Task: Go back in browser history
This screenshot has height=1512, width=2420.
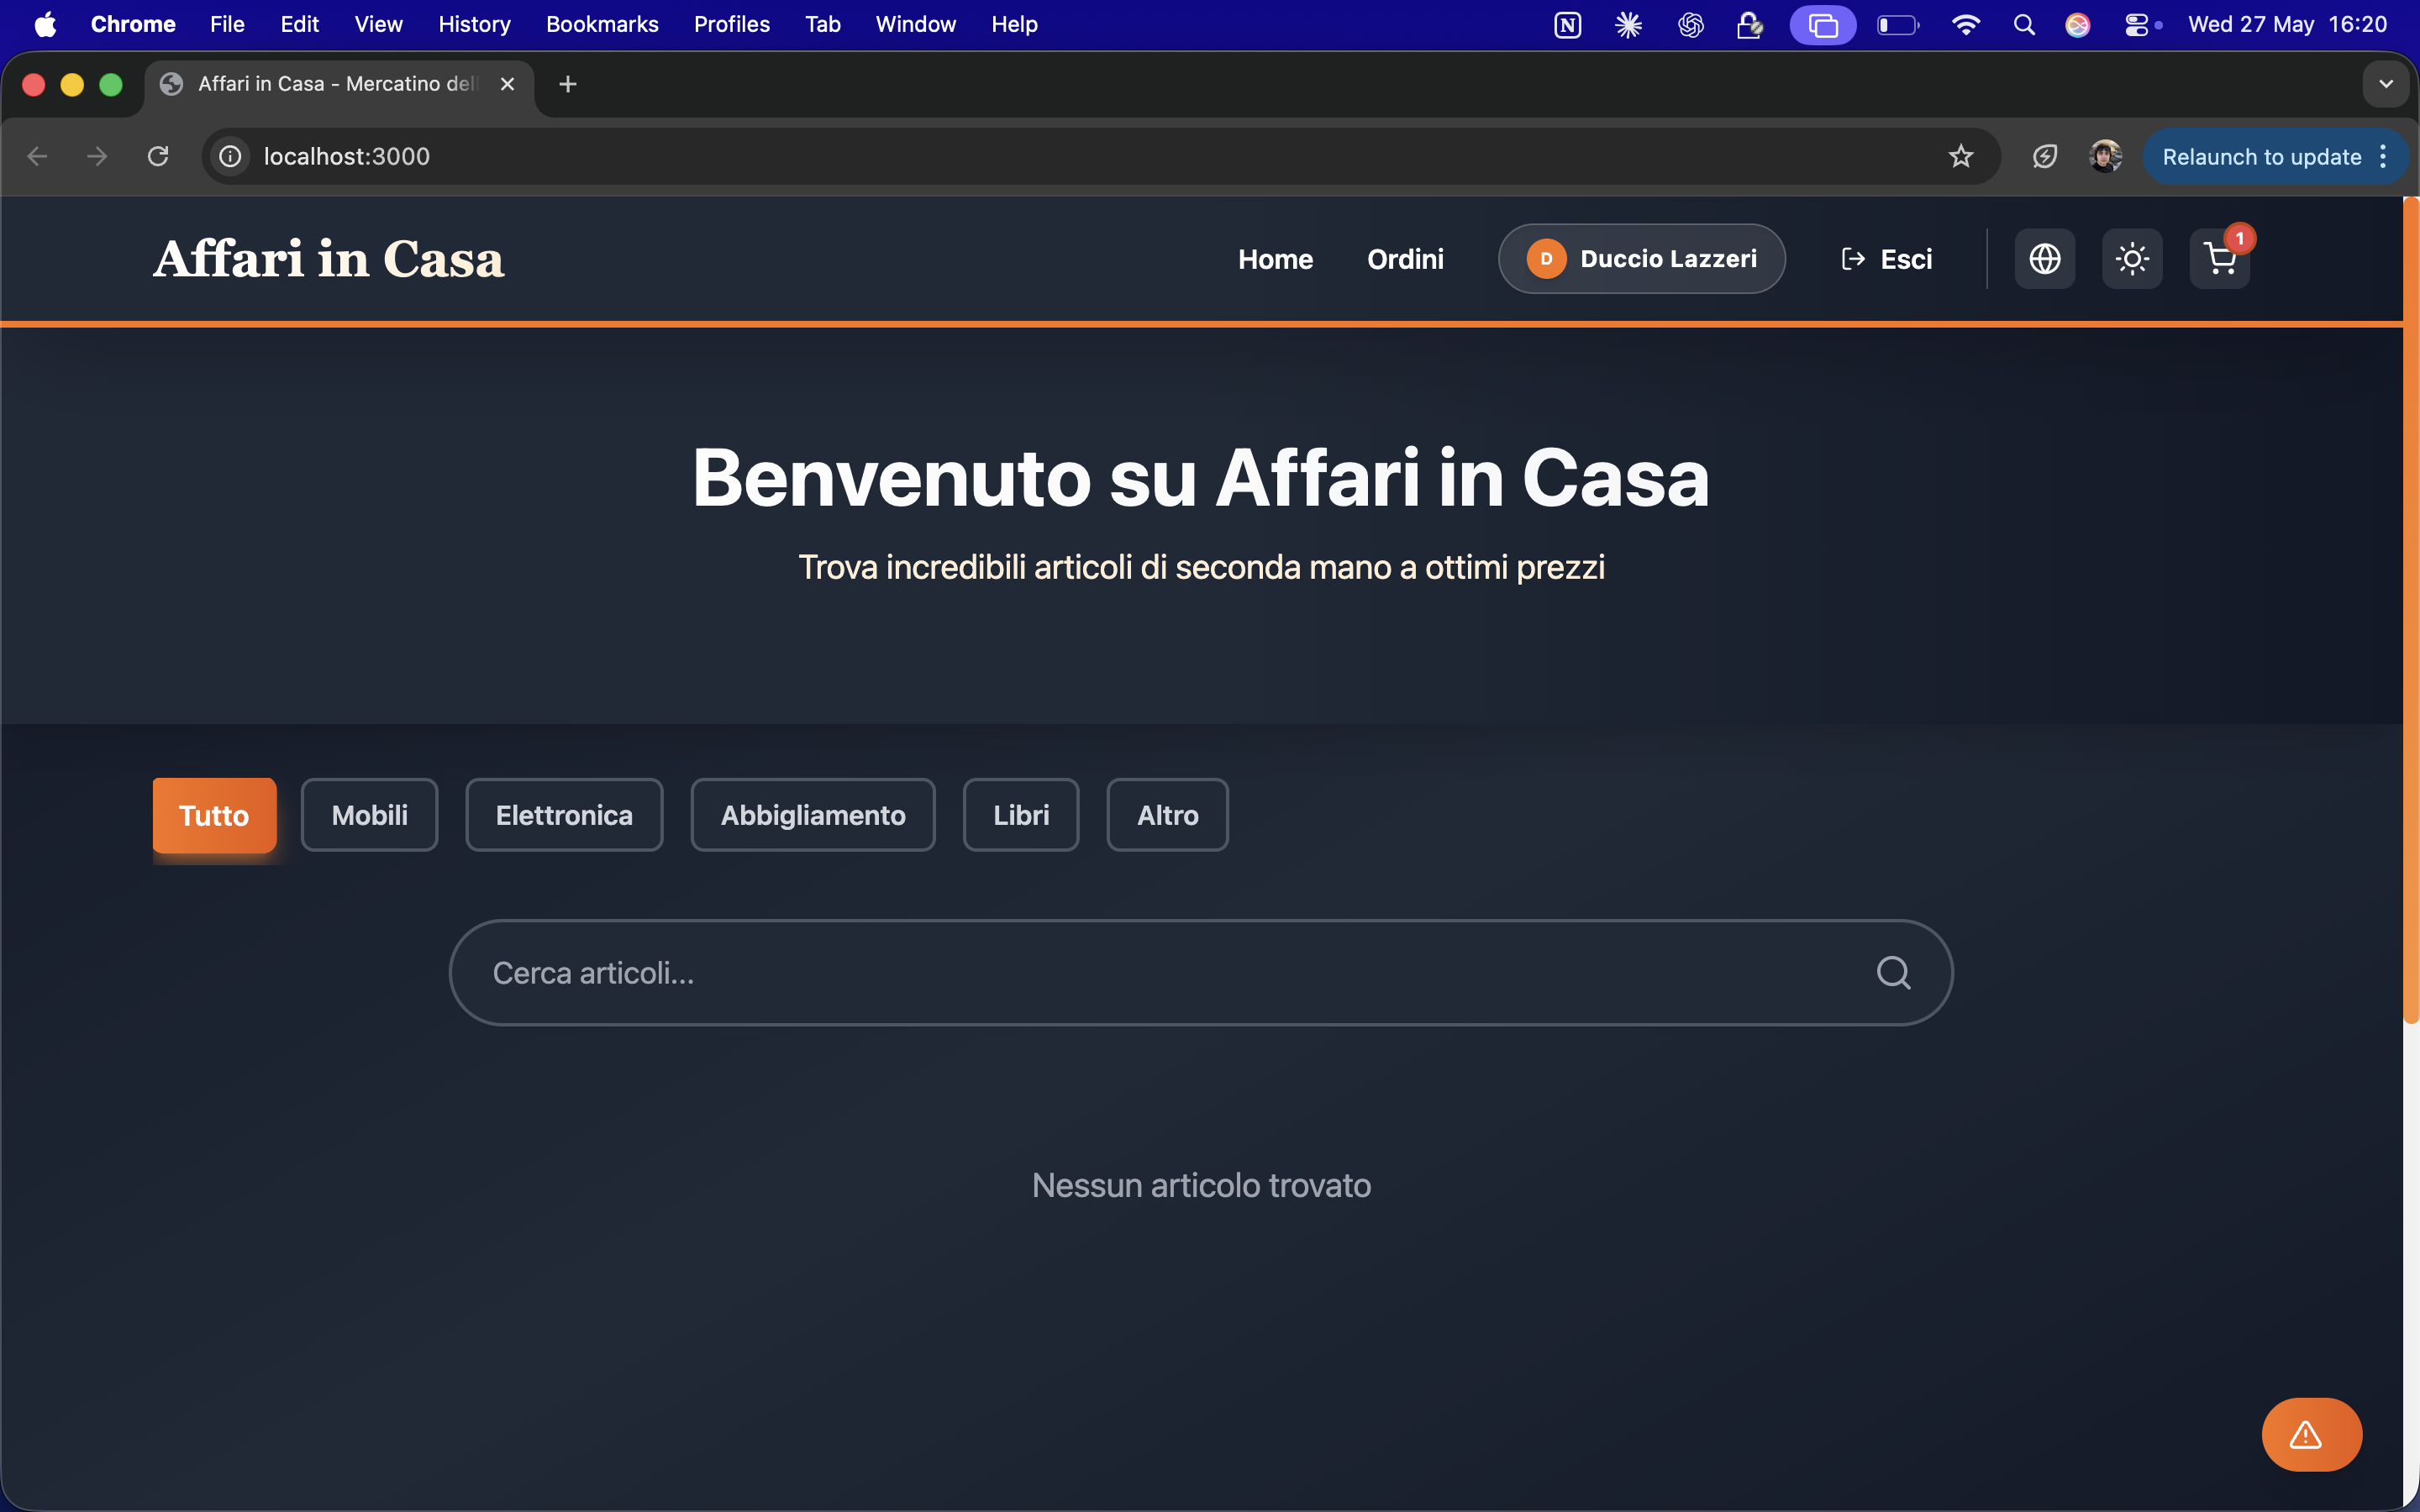Action: (x=37, y=156)
